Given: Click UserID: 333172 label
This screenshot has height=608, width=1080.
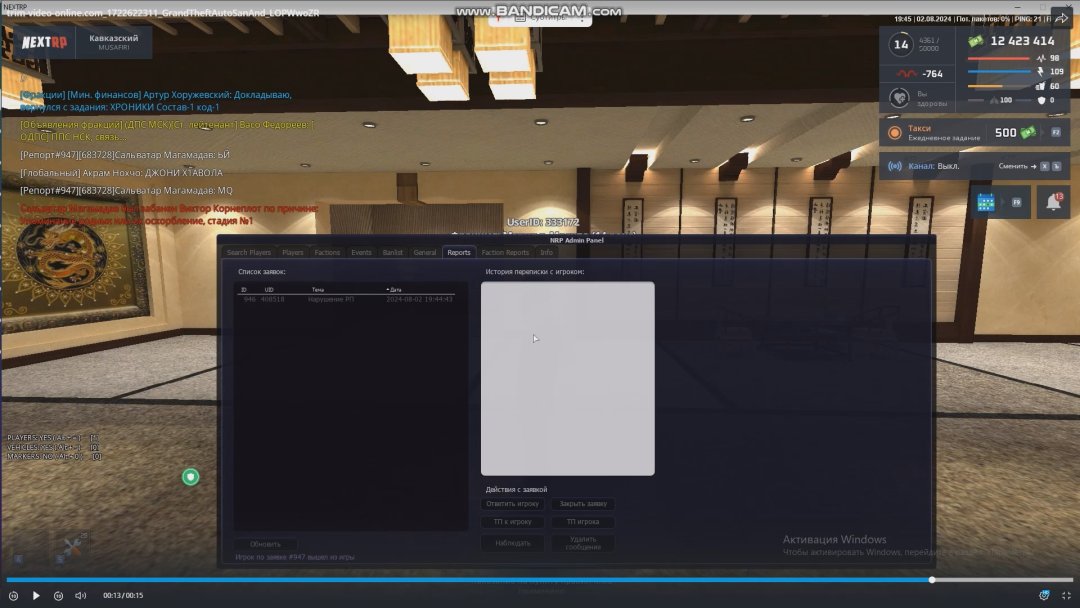Looking at the screenshot, I should (543, 222).
